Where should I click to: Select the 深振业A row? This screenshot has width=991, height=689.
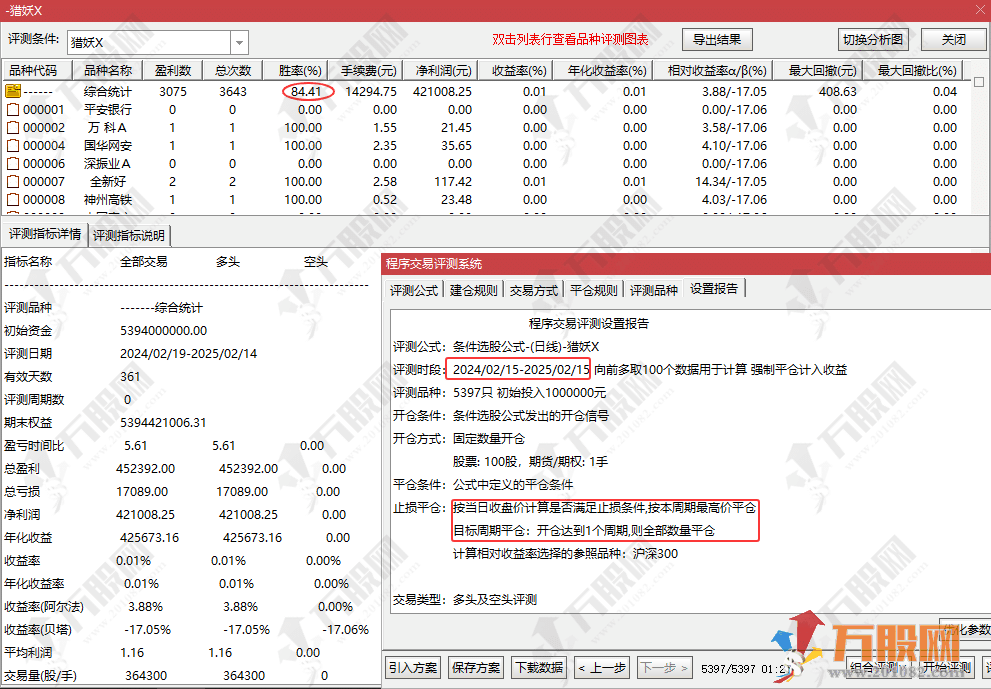click(x=487, y=164)
